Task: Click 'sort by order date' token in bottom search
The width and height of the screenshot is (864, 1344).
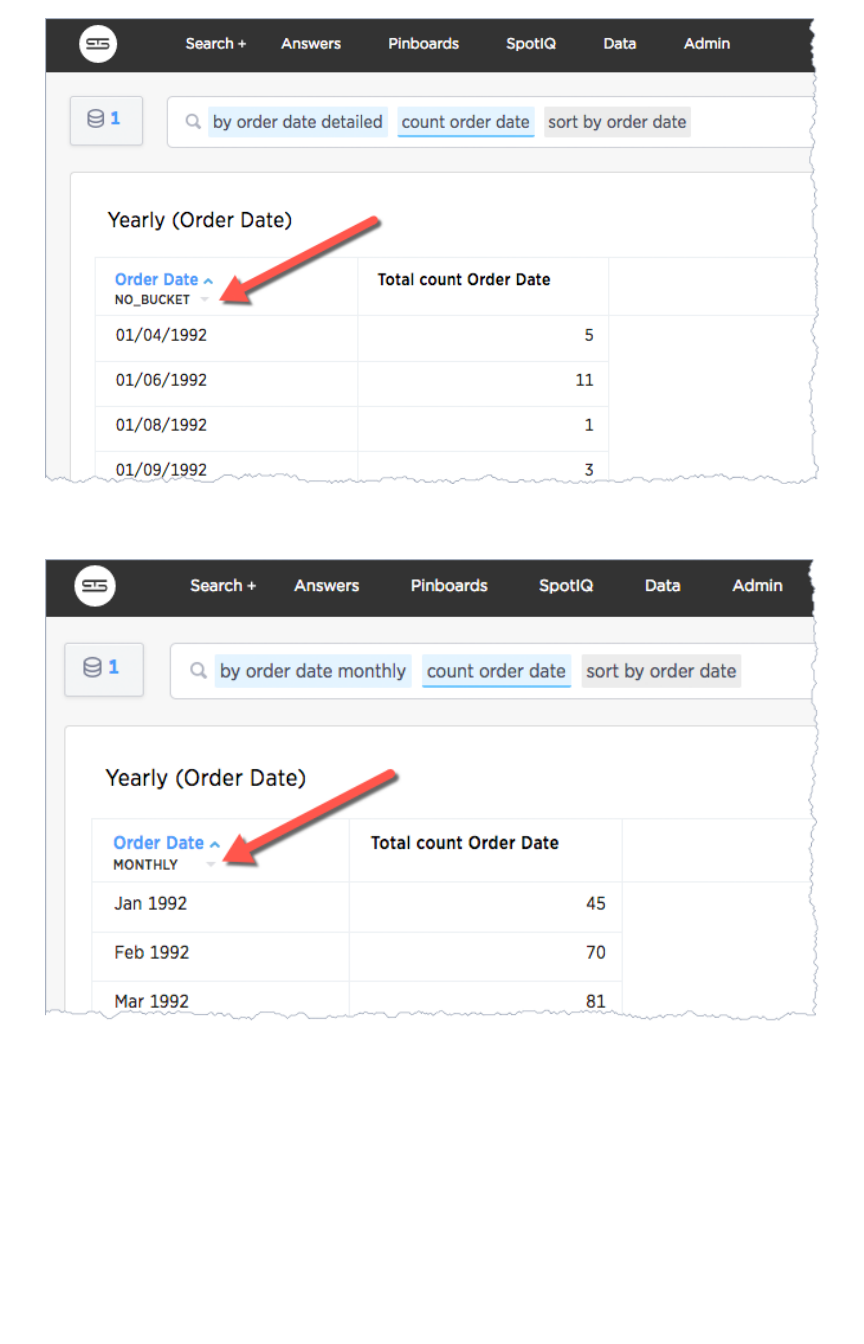Action: point(661,671)
